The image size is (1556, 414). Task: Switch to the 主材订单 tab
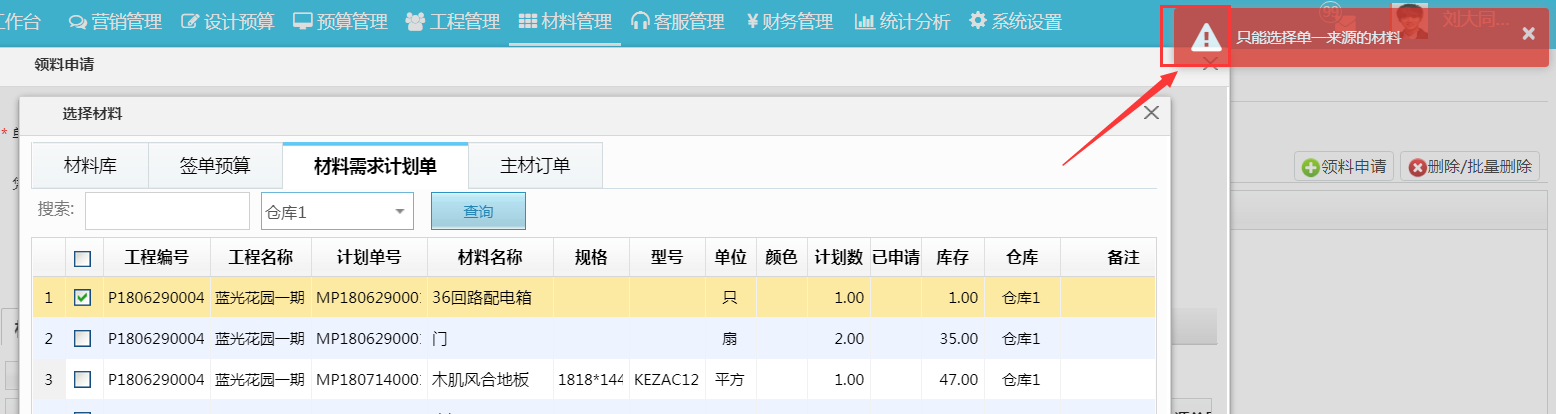pos(535,165)
